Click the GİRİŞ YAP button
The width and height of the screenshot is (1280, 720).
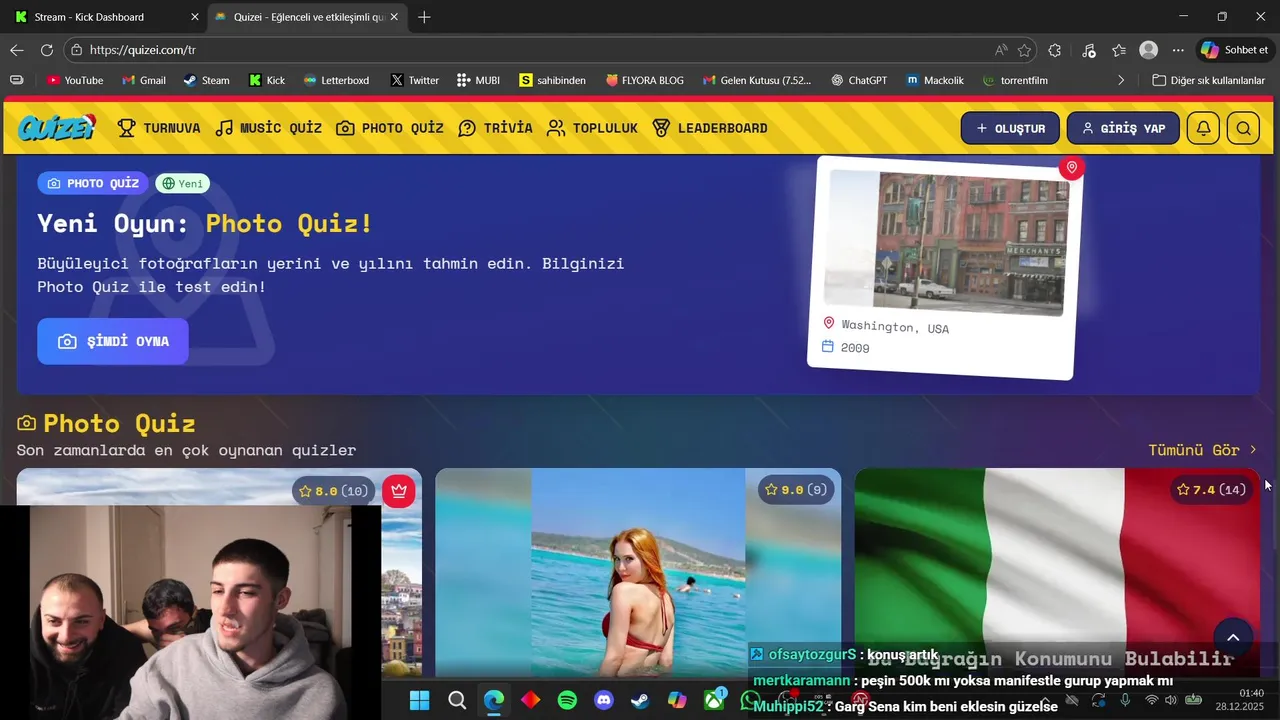[x=1123, y=128]
